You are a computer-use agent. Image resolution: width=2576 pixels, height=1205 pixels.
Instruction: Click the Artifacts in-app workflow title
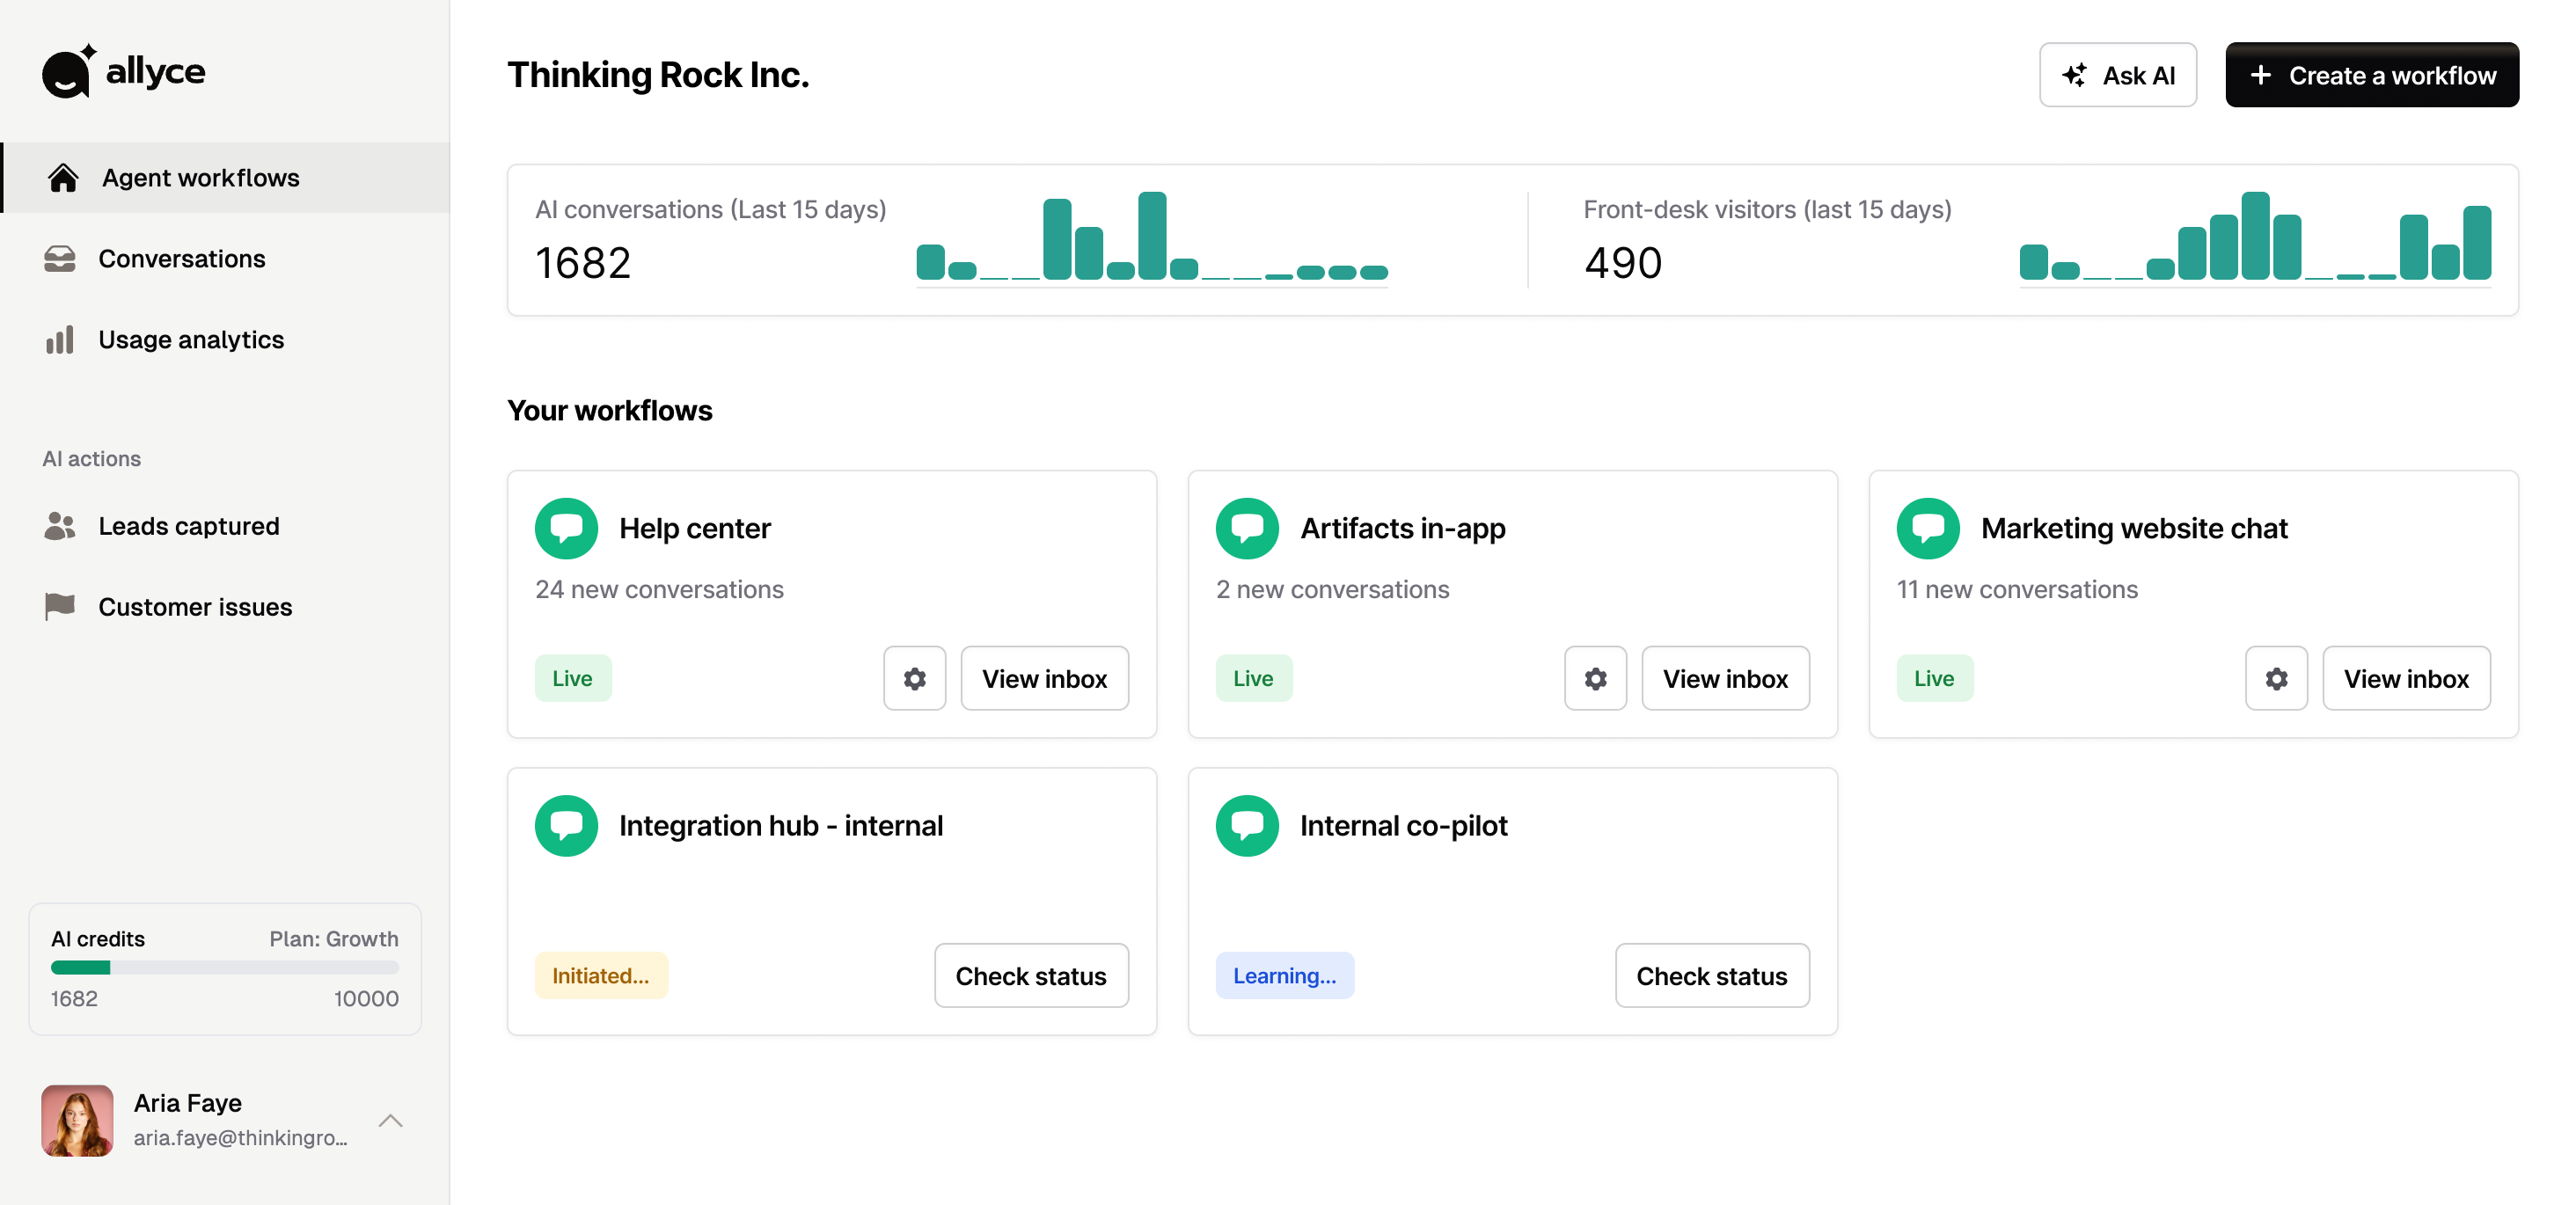coord(1403,528)
